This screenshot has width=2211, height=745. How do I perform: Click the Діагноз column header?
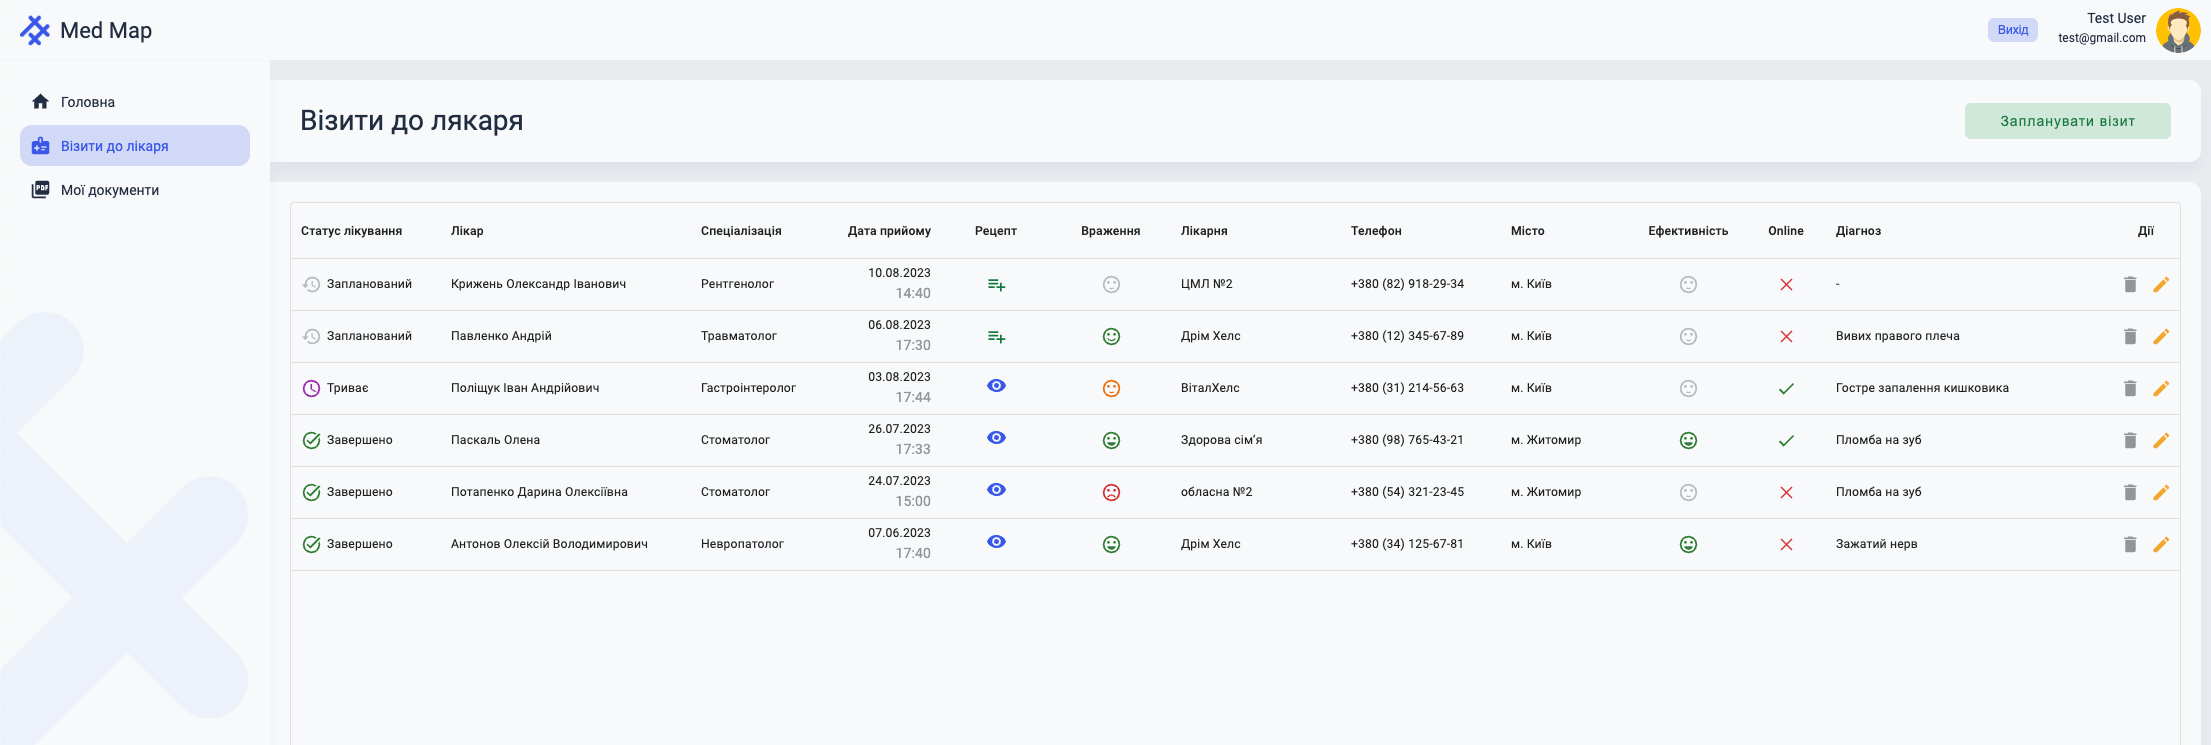point(1858,231)
